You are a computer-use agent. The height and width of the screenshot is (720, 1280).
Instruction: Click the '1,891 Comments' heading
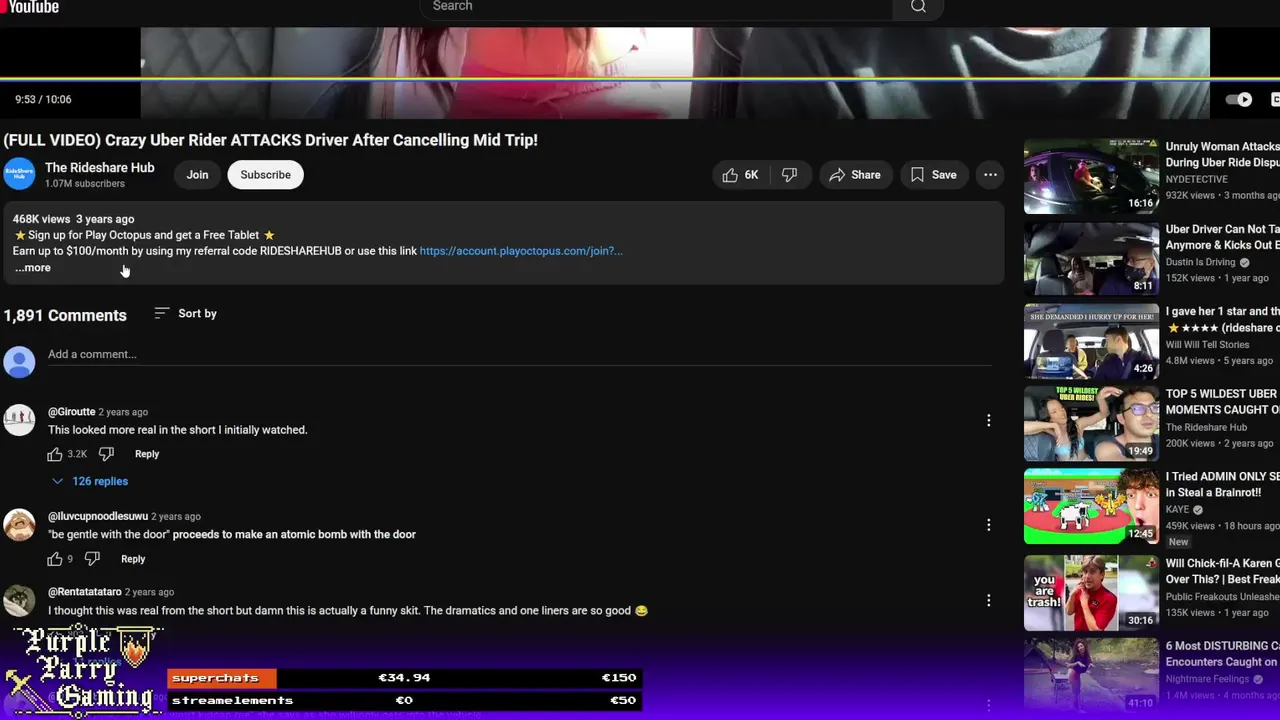click(65, 315)
